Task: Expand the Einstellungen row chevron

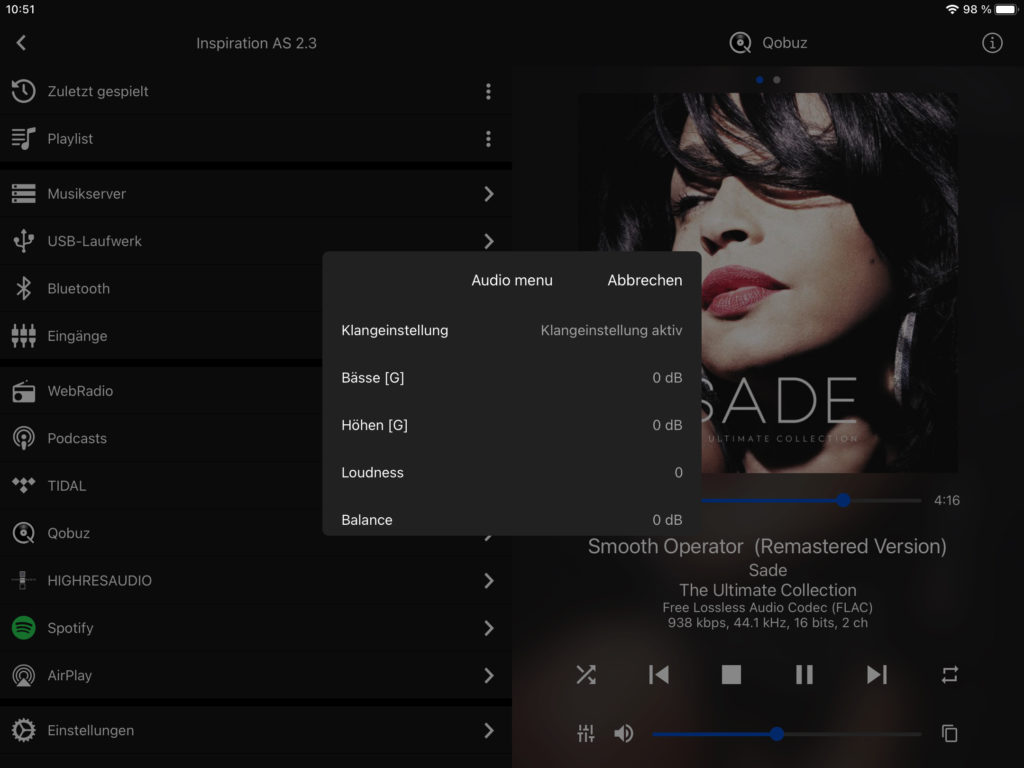Action: (488, 730)
